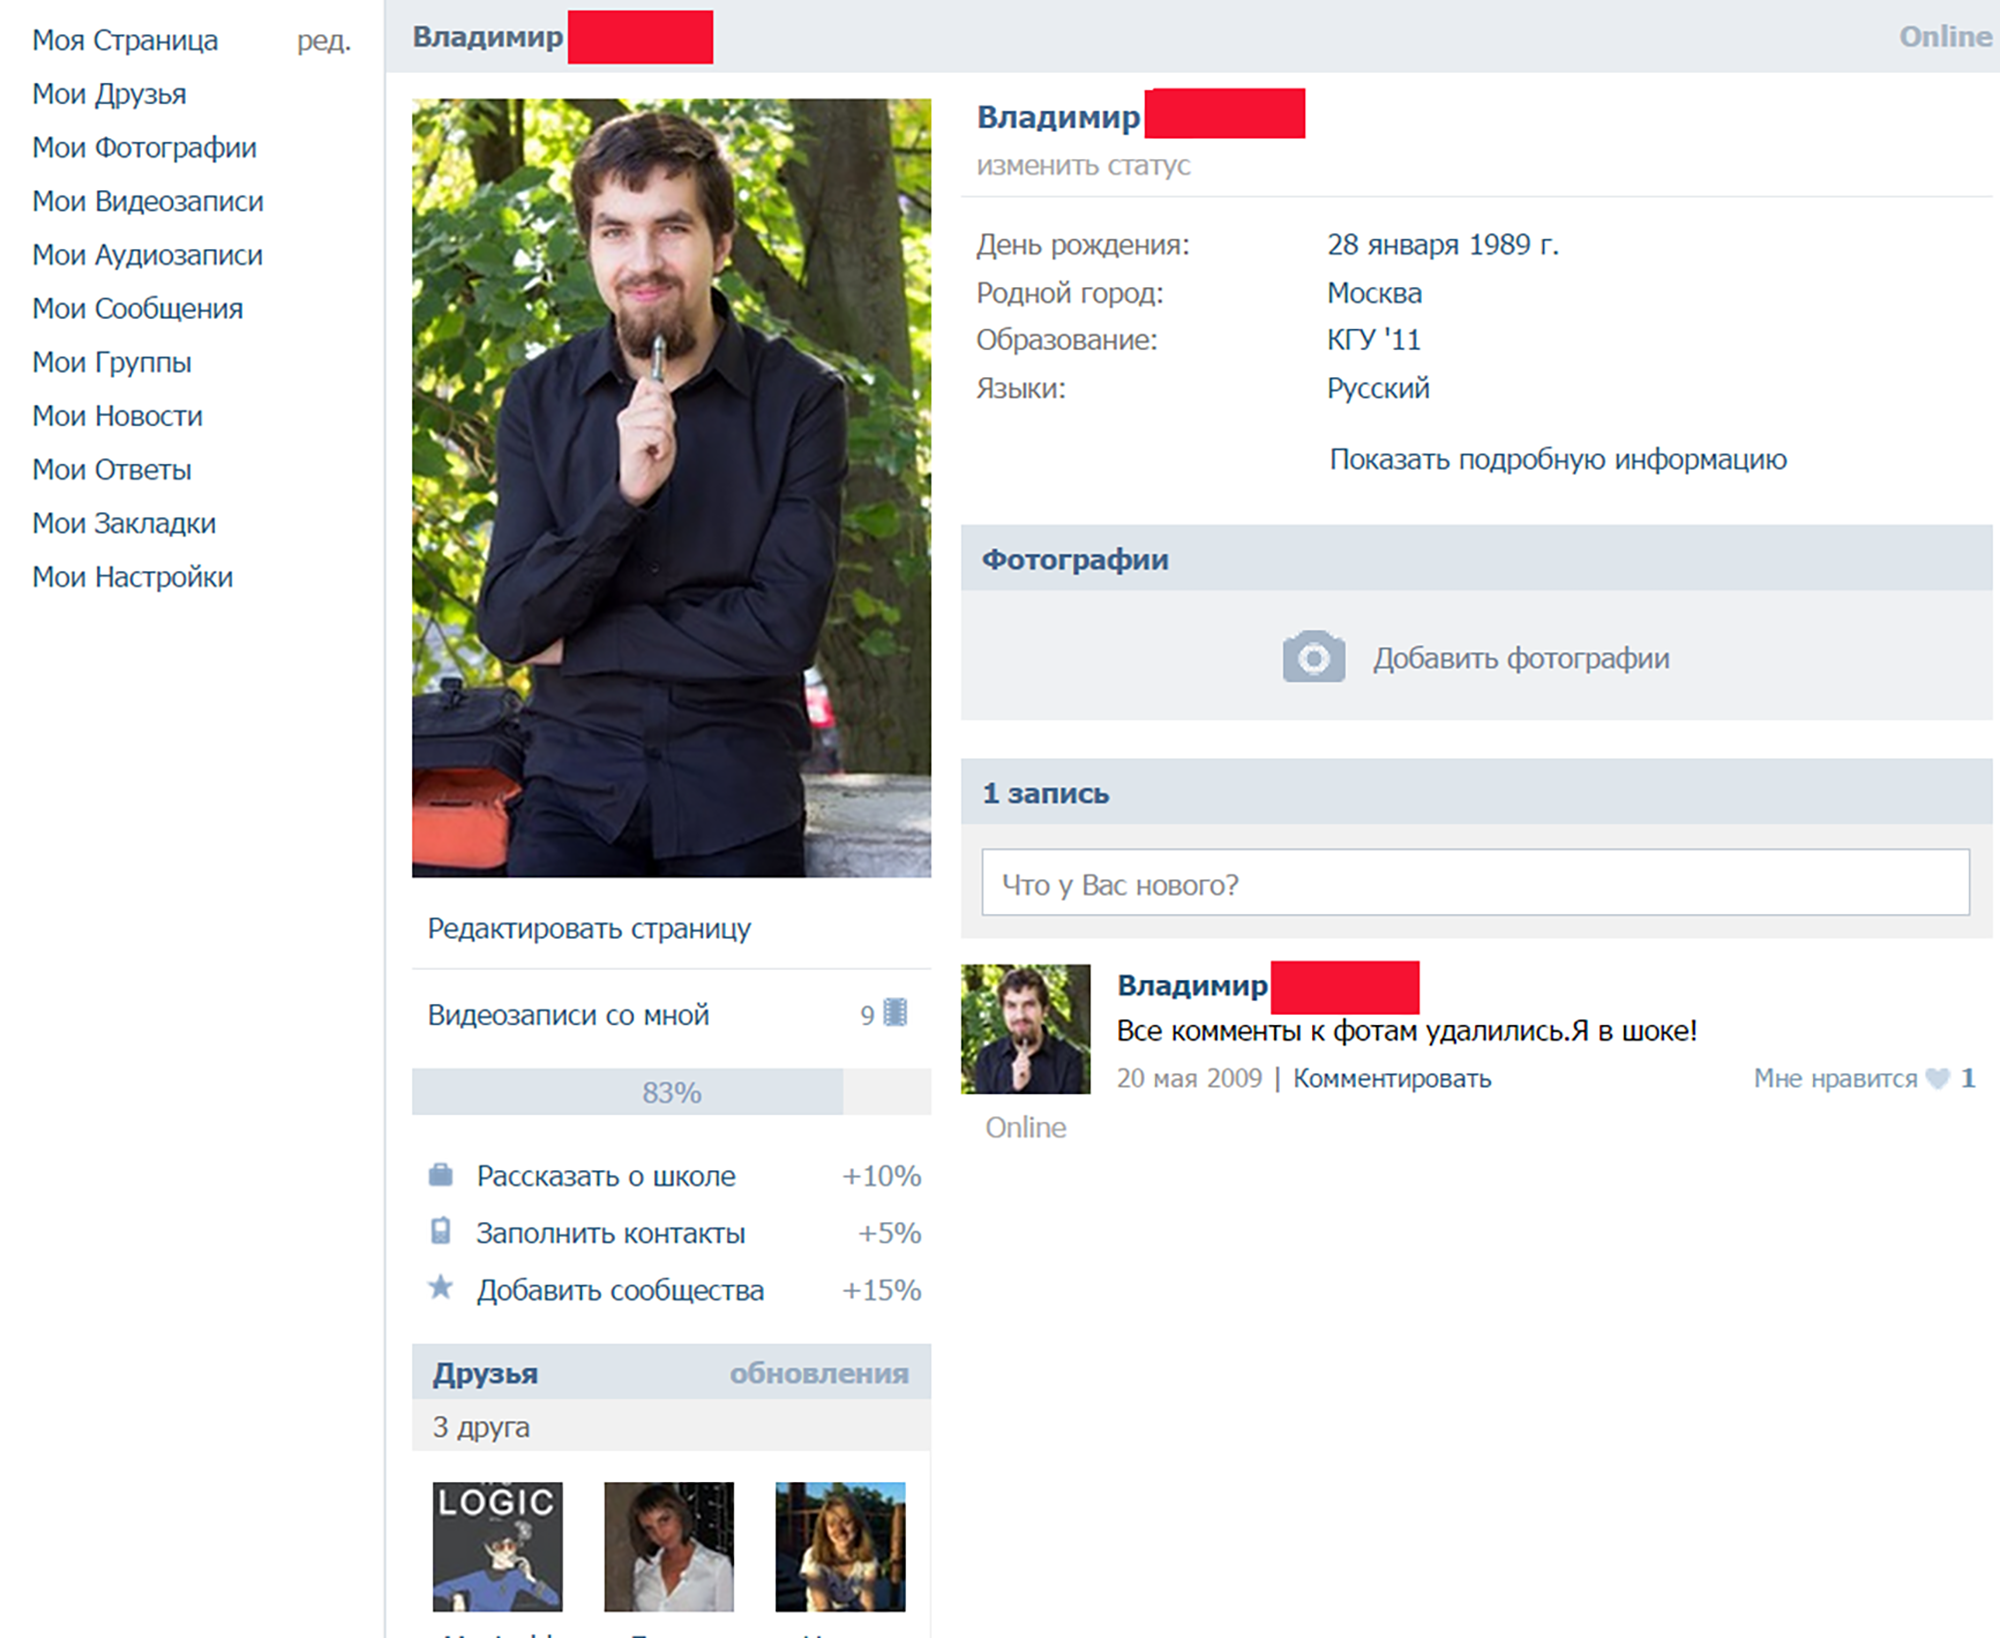The image size is (2000, 1638).
Task: Open Мои Аудиозаписи section
Action: pyautogui.click(x=147, y=255)
